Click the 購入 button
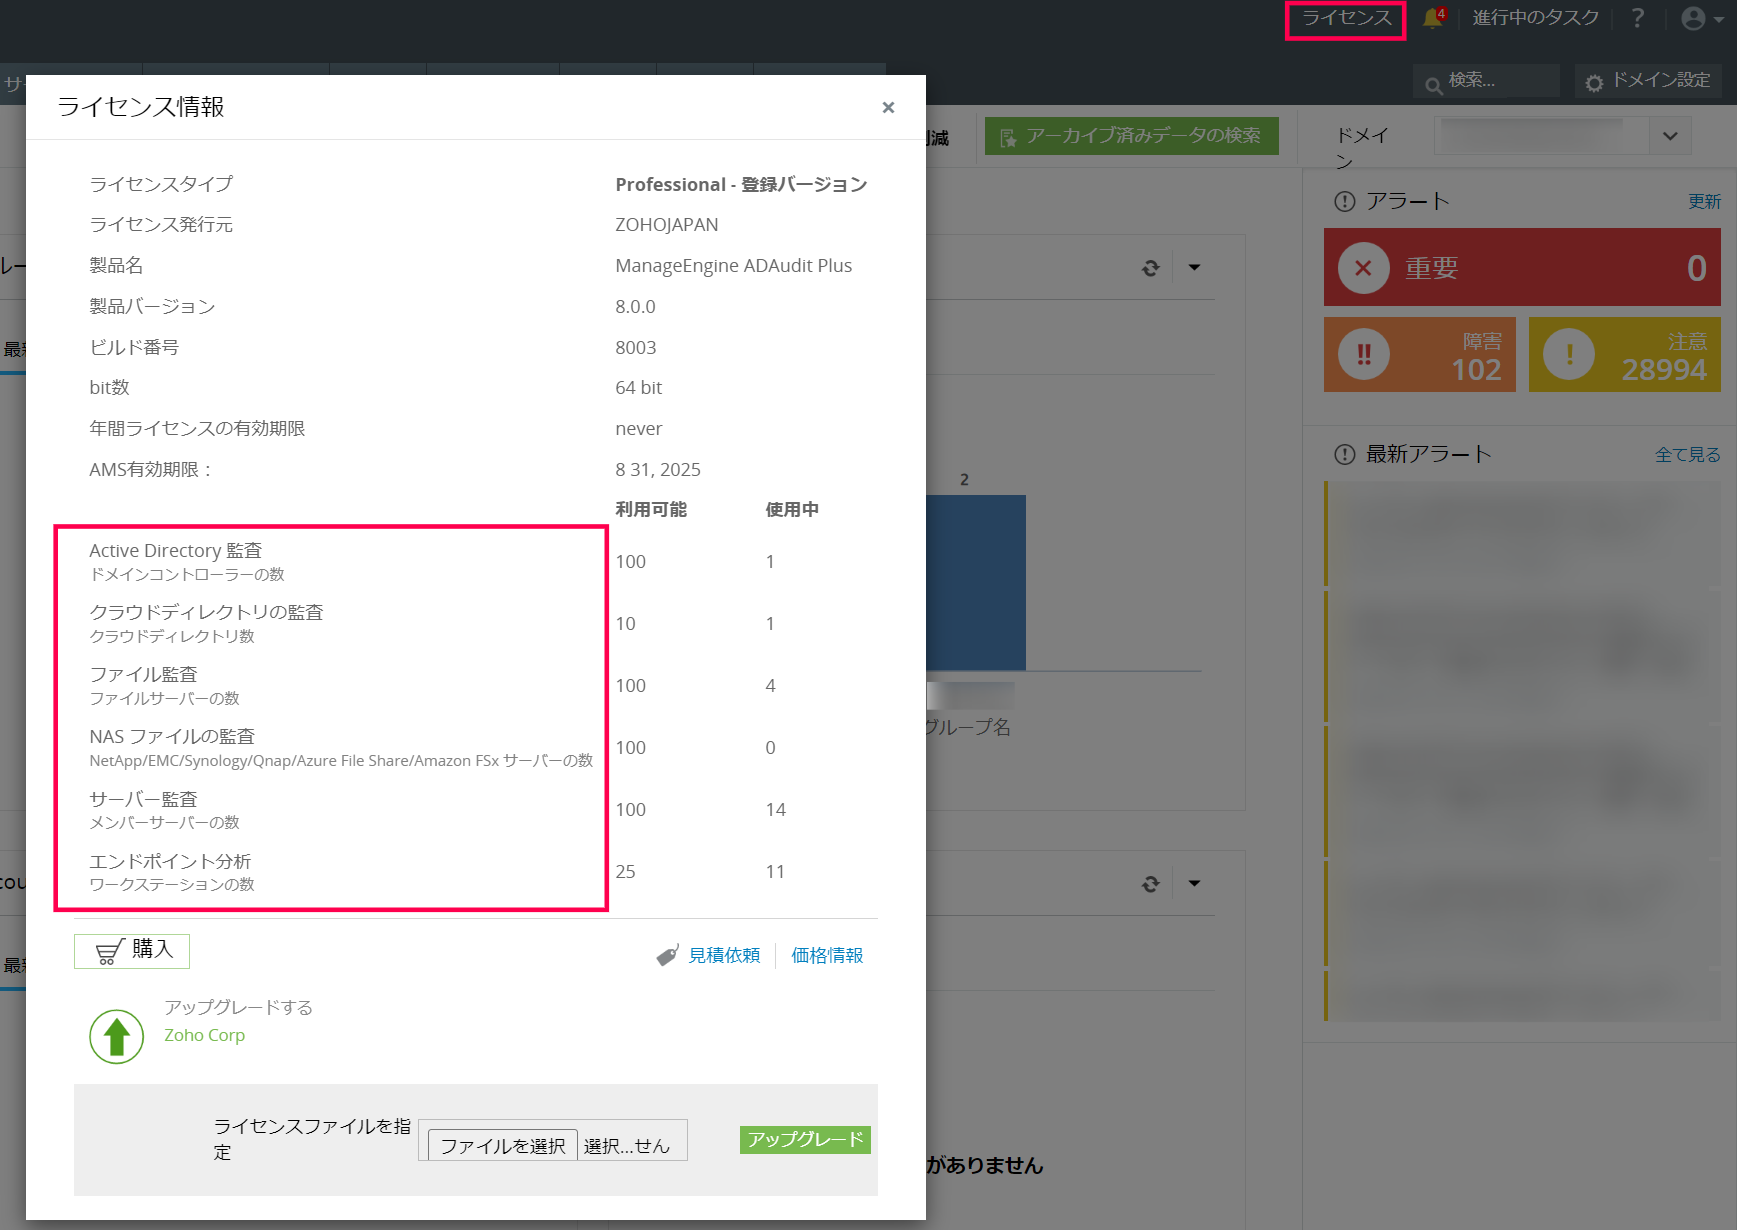 (132, 951)
